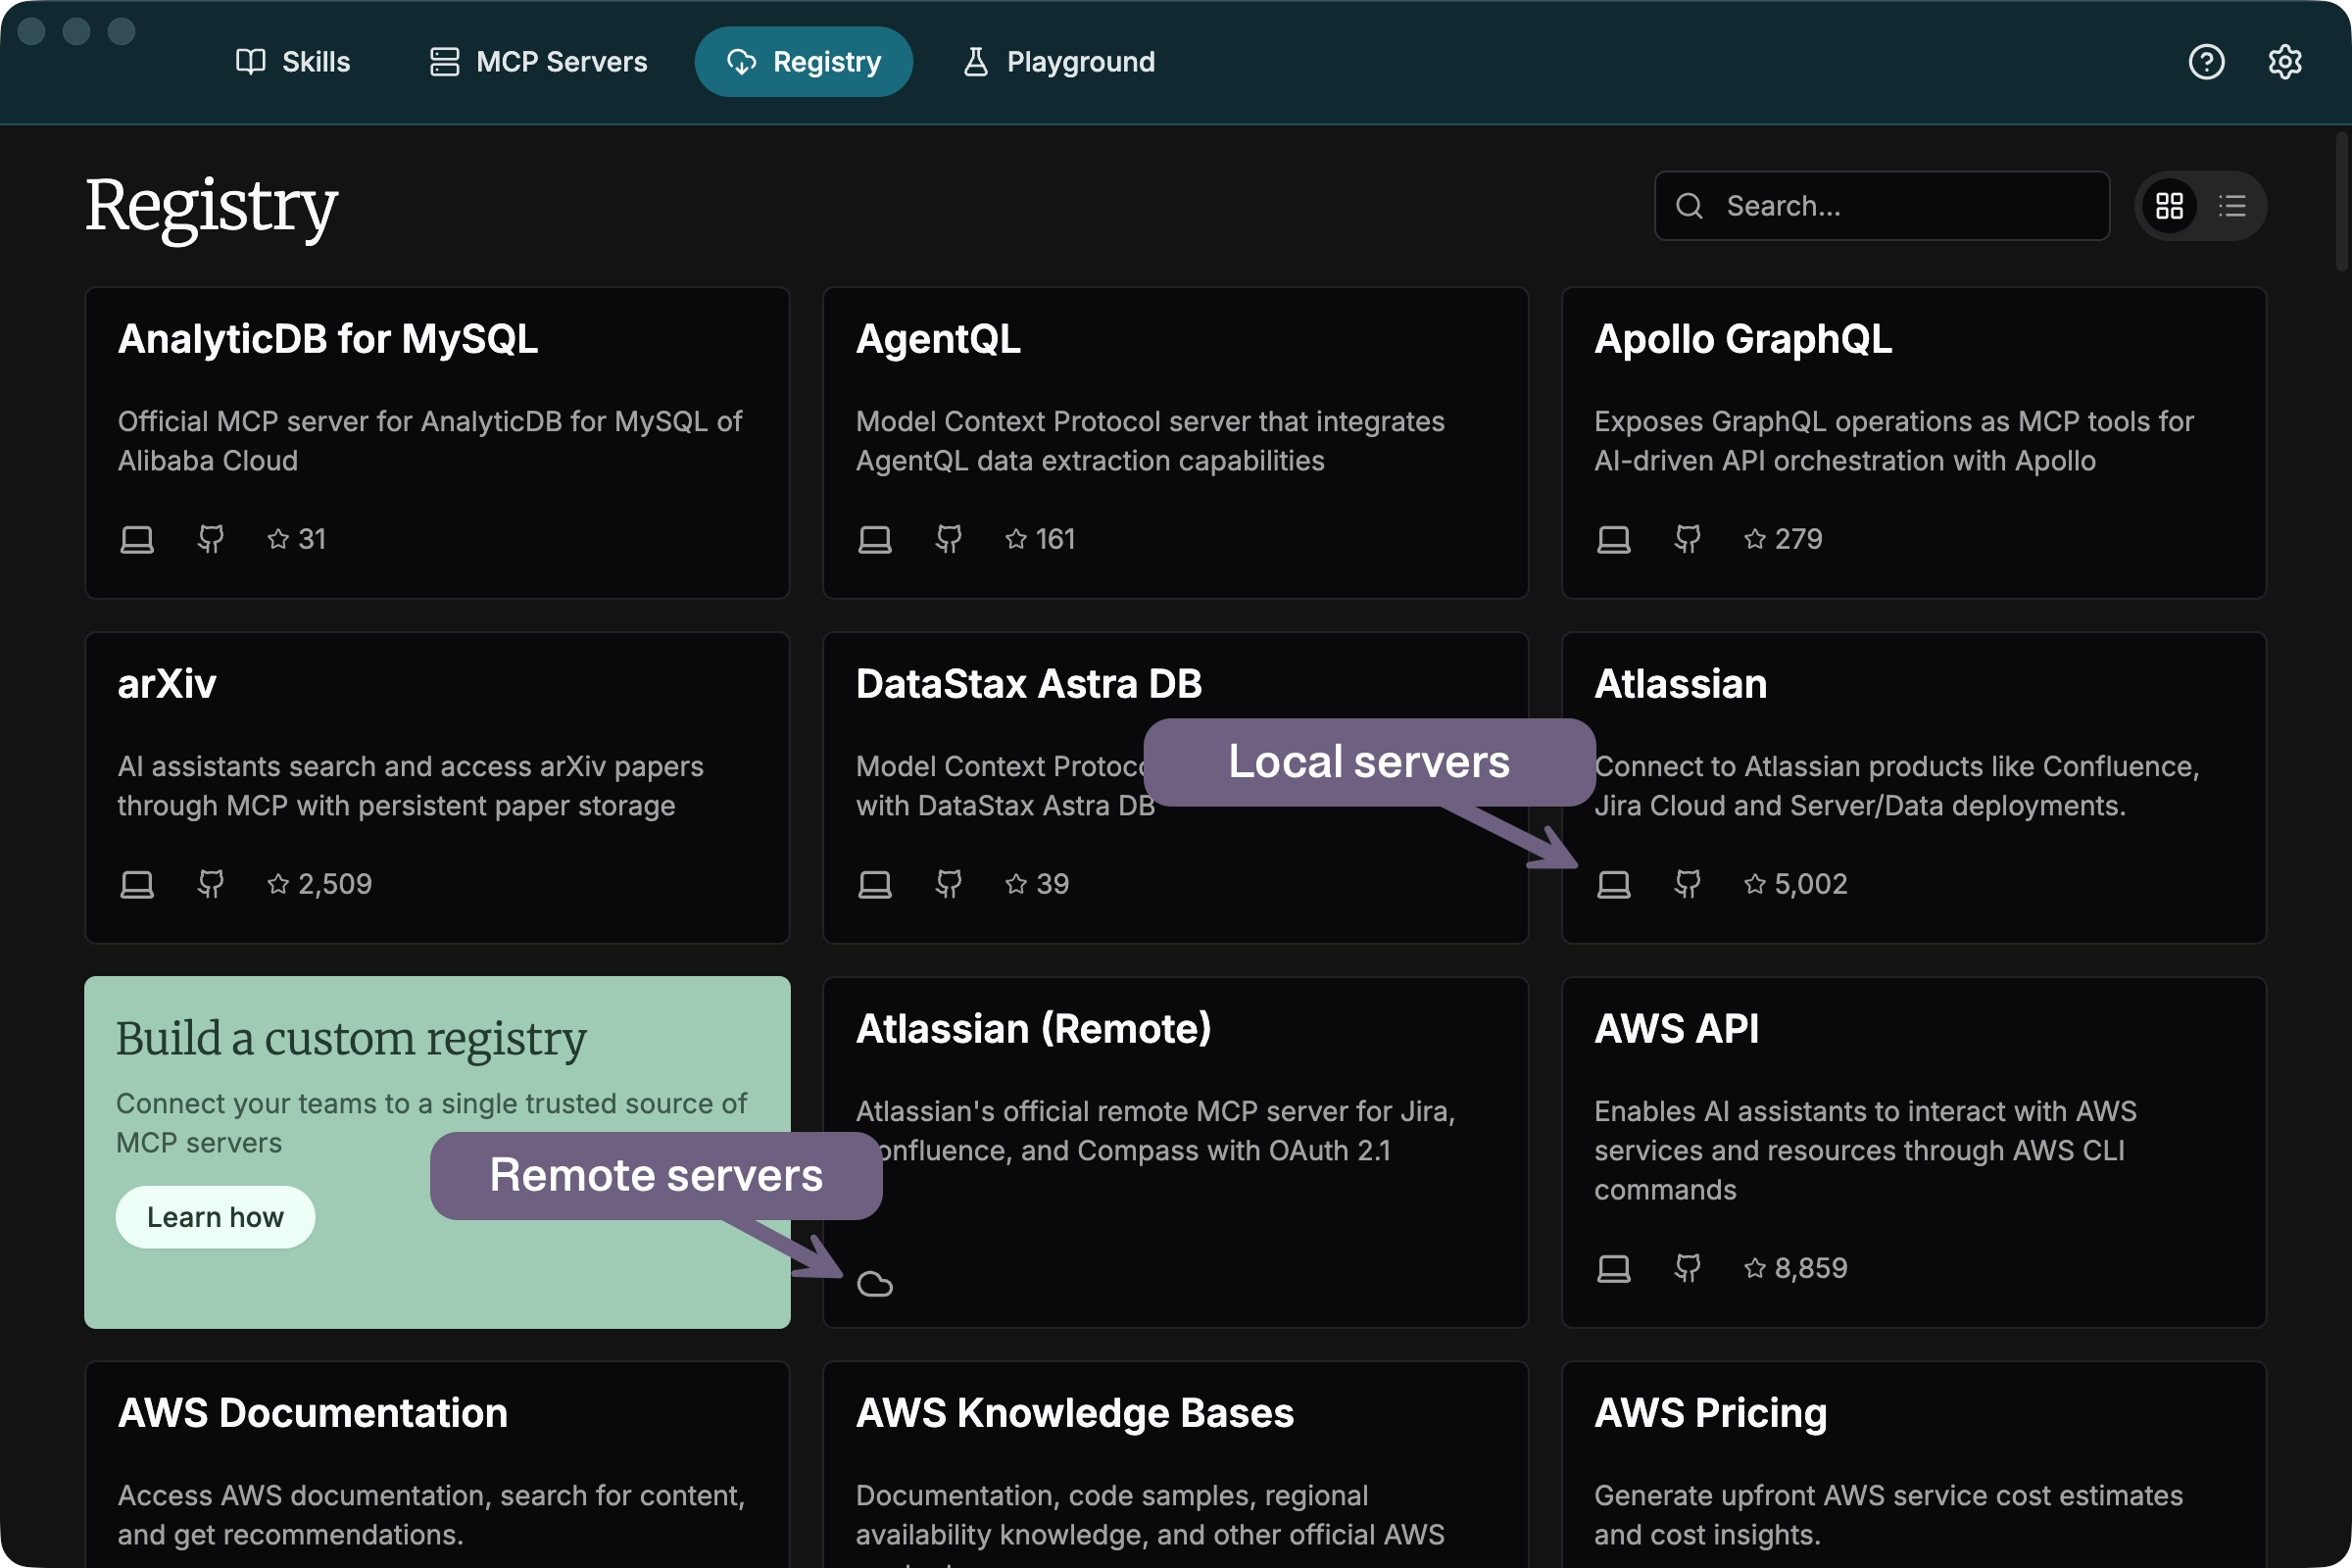
Task: Click the Search input field
Action: [x=1882, y=206]
